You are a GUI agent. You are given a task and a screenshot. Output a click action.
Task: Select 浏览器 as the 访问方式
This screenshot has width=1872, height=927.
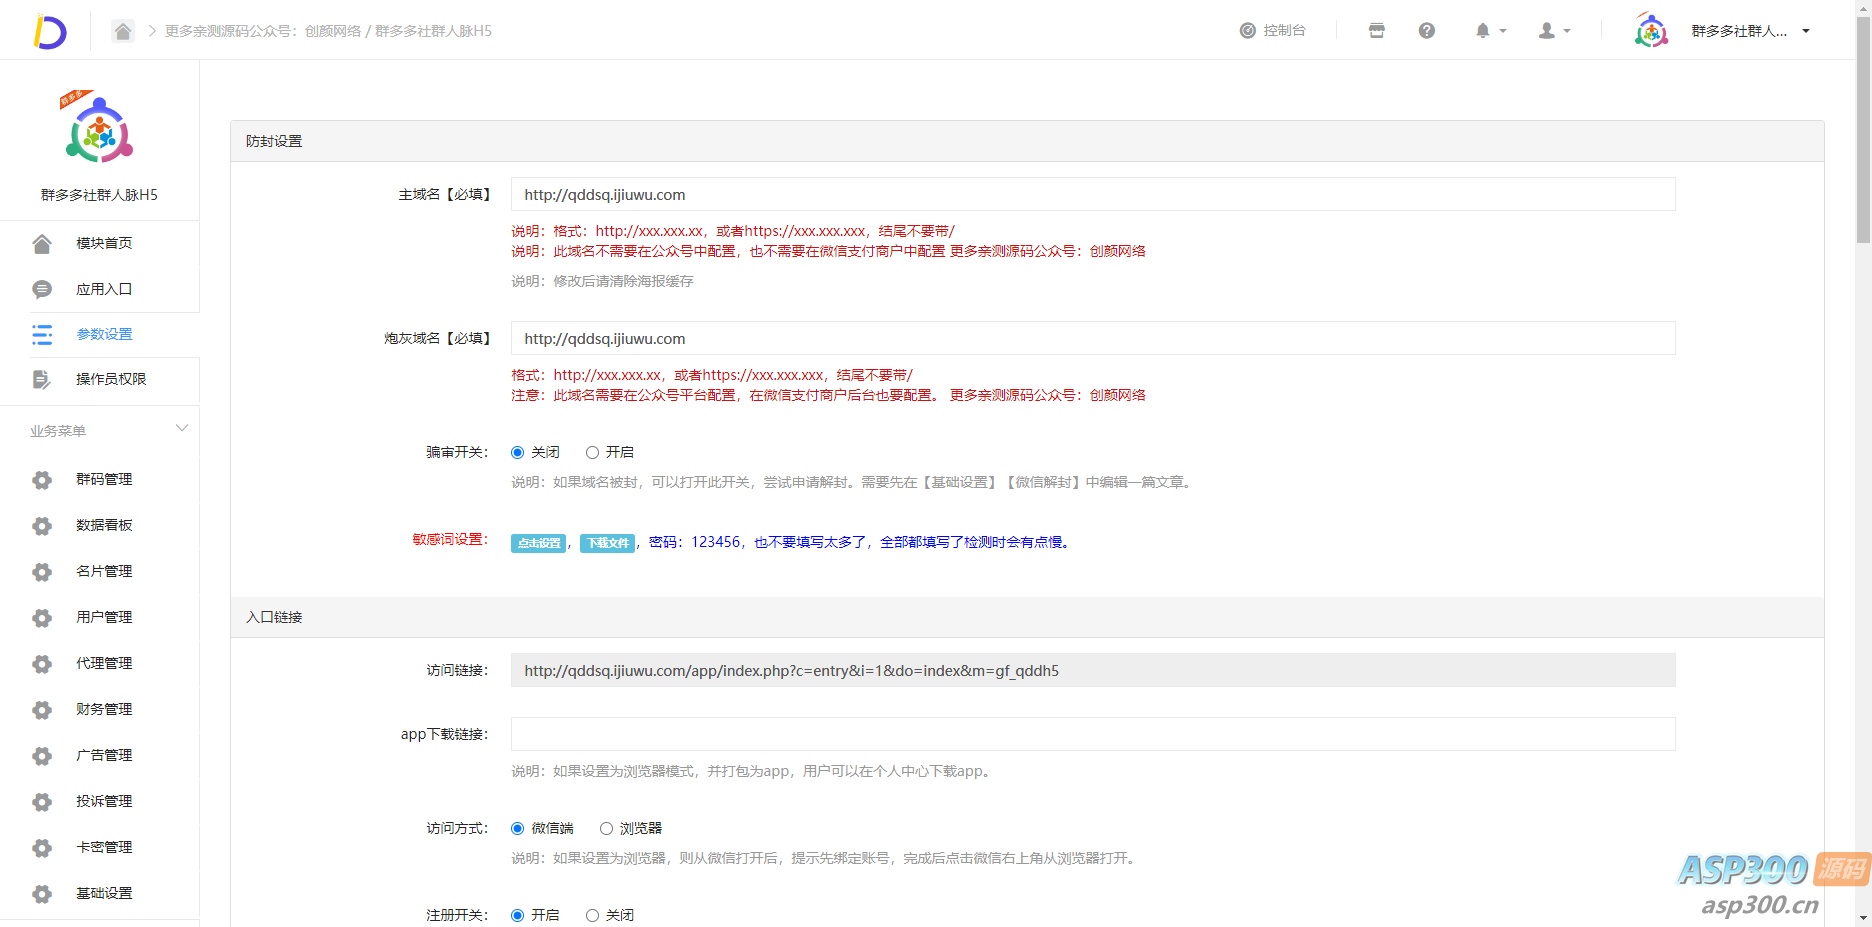606,829
